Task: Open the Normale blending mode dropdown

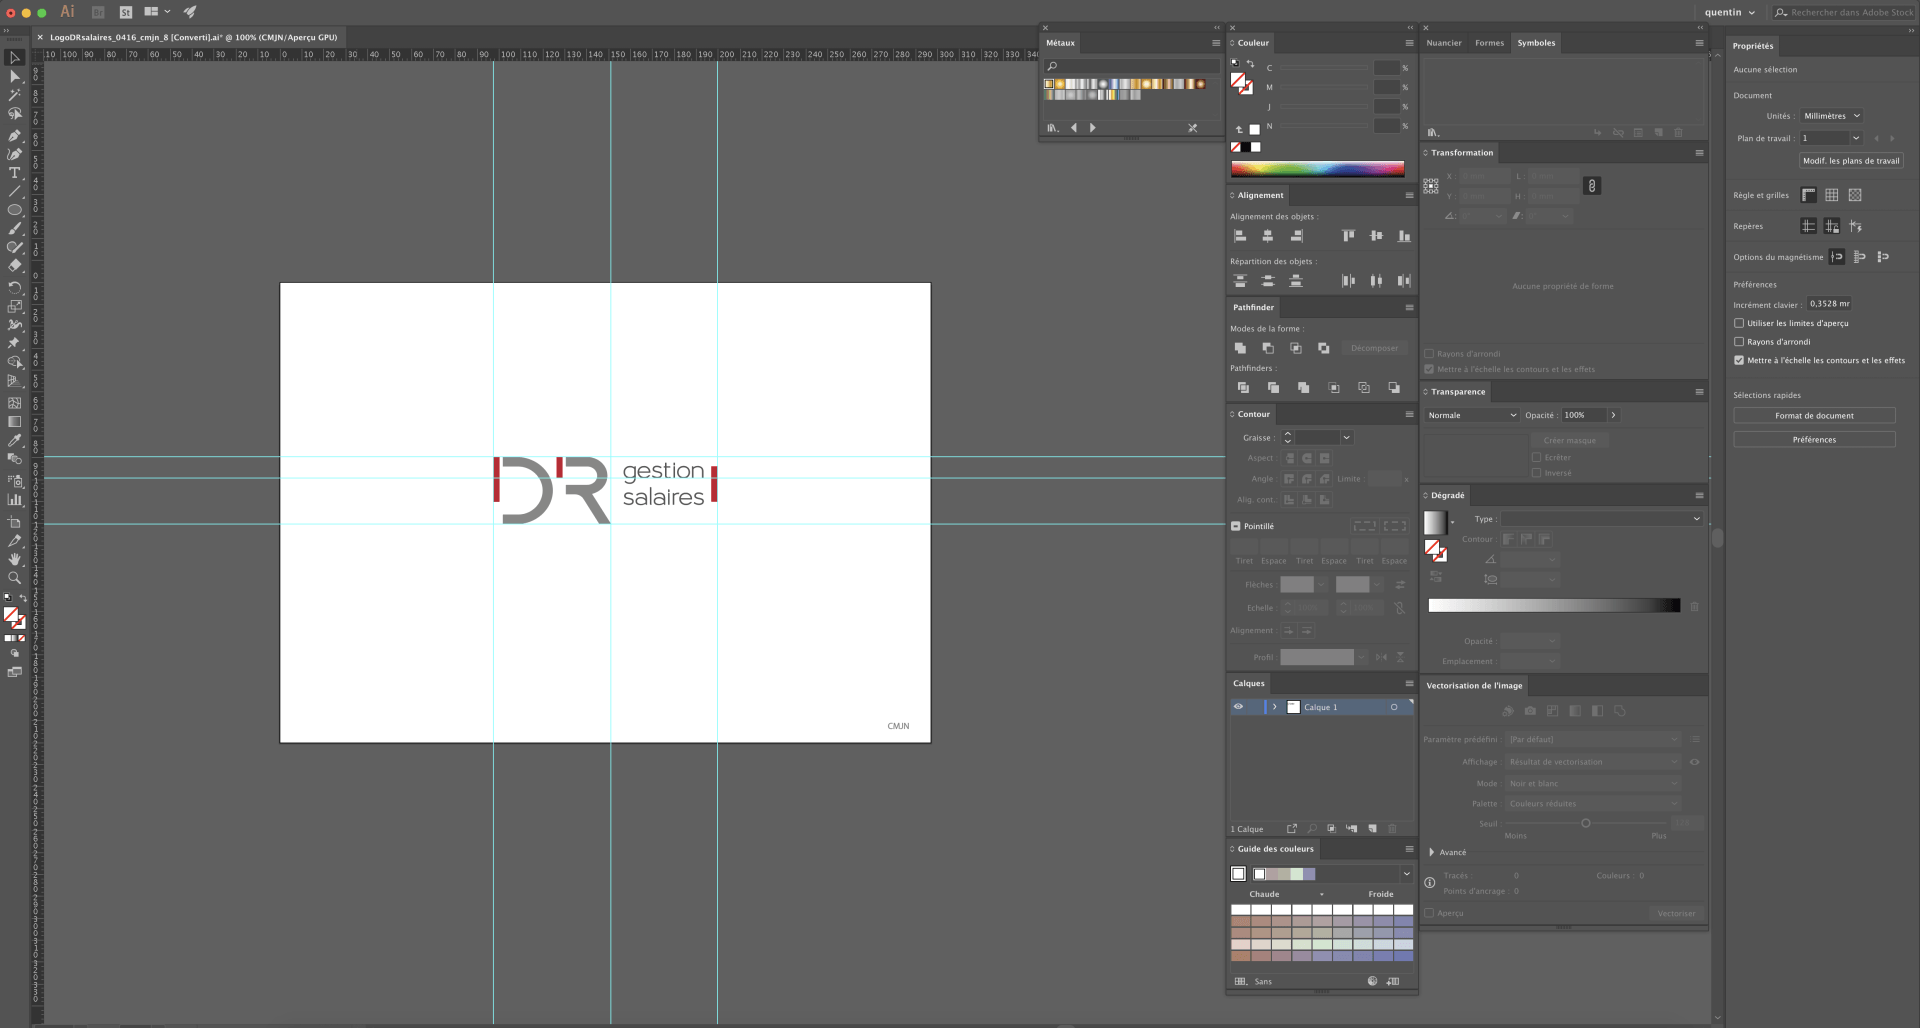Action: click(1470, 415)
